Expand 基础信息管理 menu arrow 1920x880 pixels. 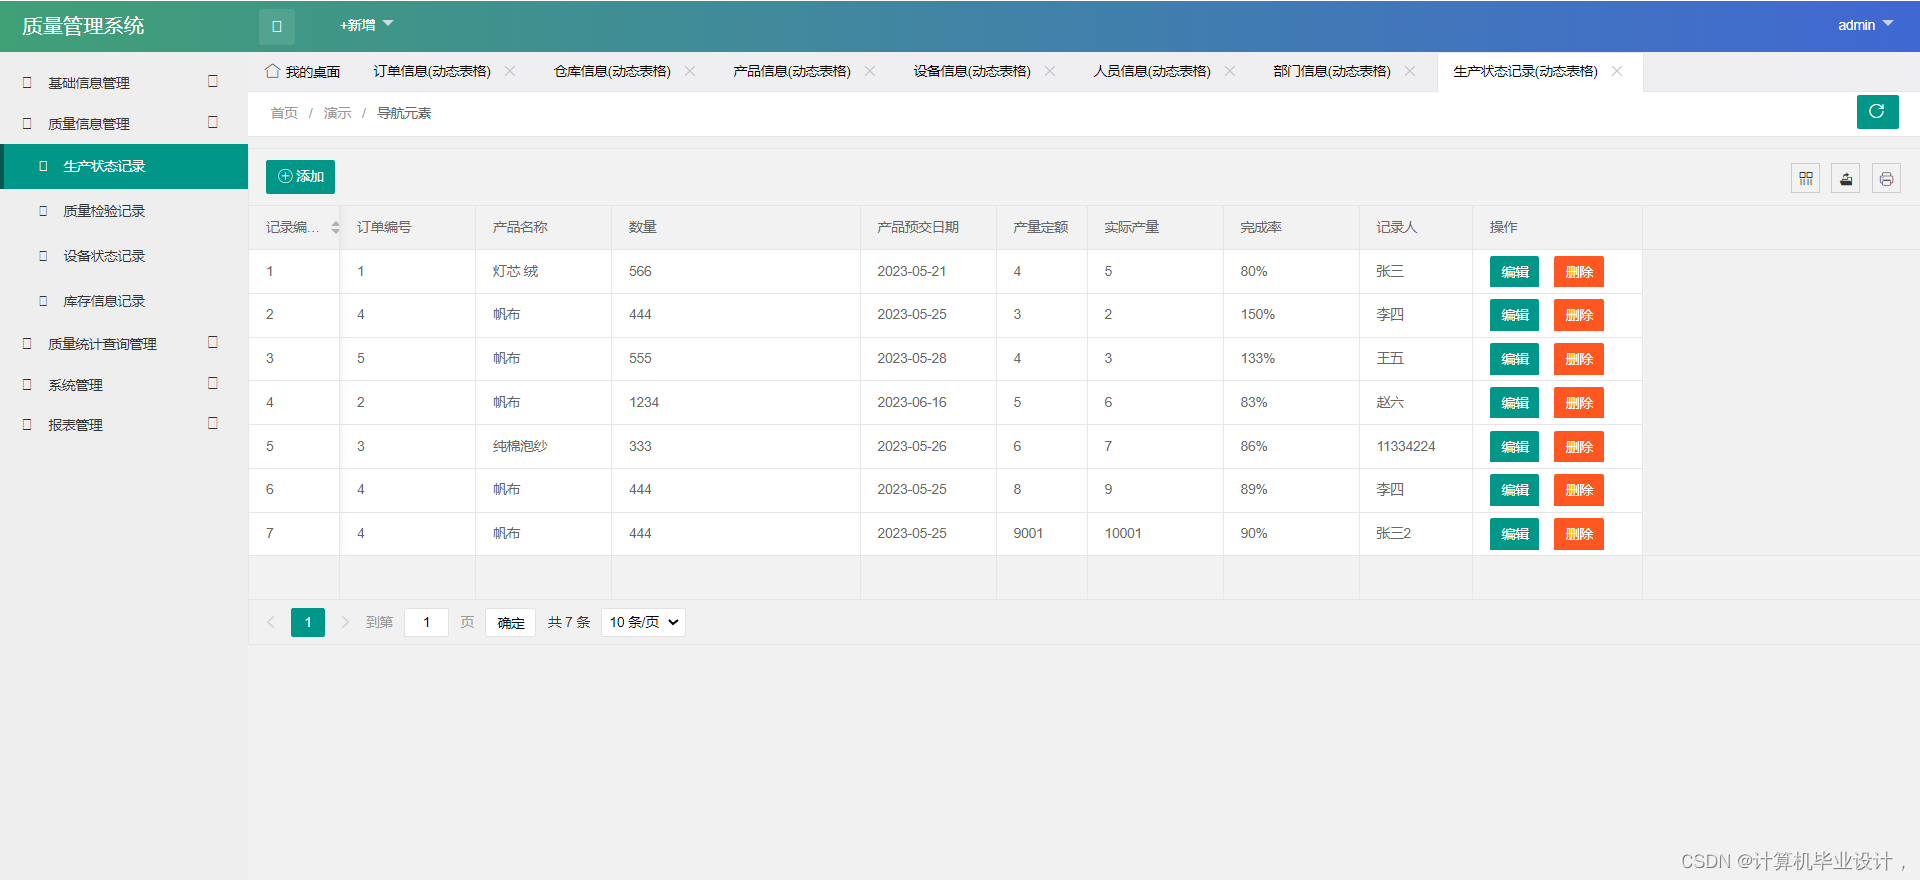point(213,81)
